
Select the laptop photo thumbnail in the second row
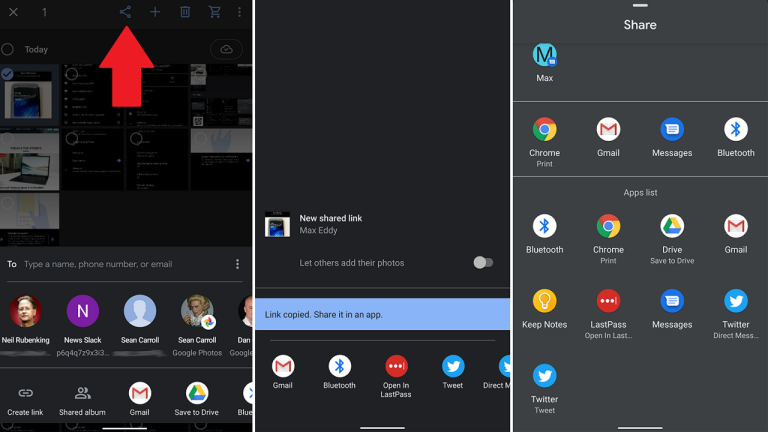point(29,160)
